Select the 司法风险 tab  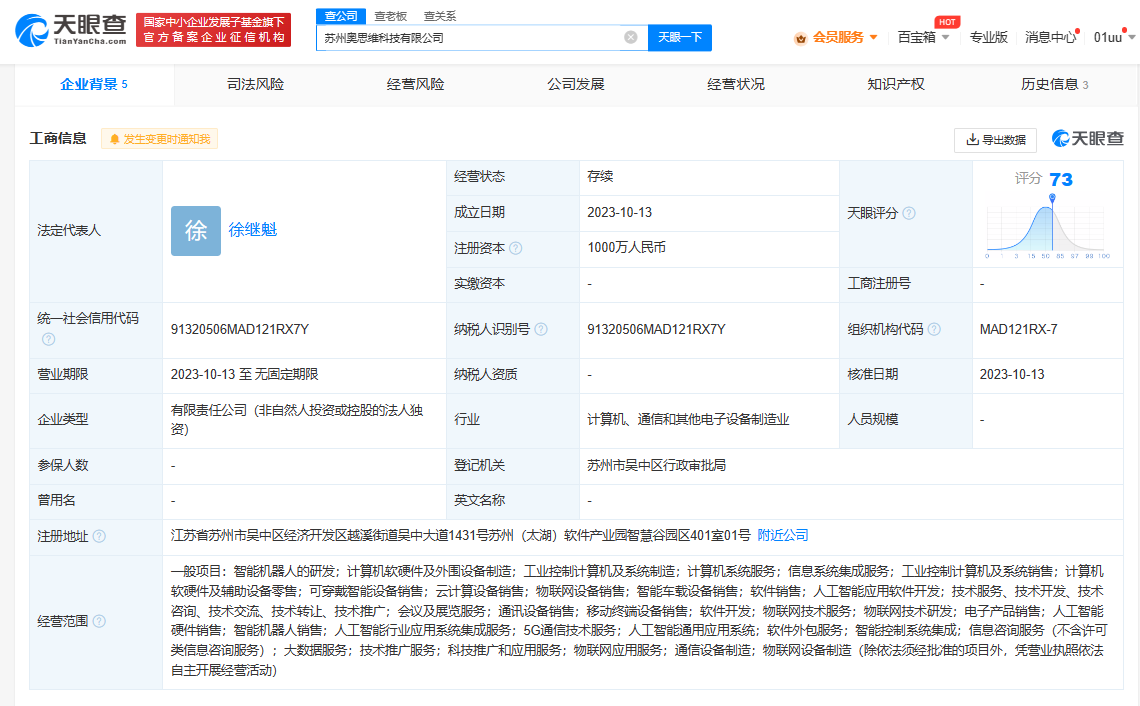255,84
